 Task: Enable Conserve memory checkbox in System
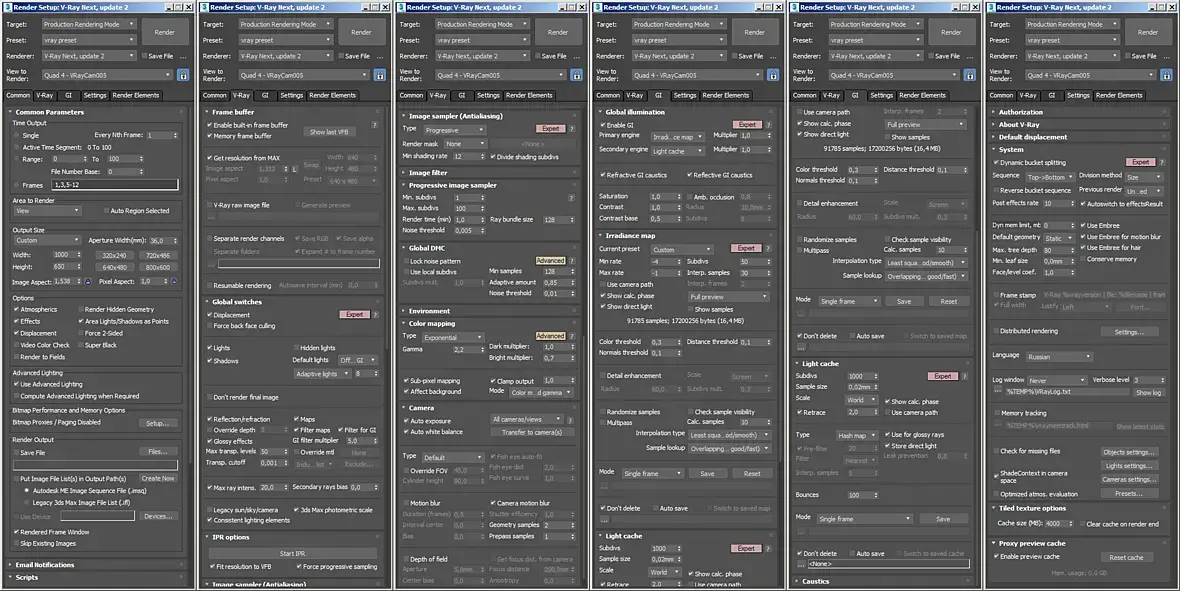click(1084, 259)
